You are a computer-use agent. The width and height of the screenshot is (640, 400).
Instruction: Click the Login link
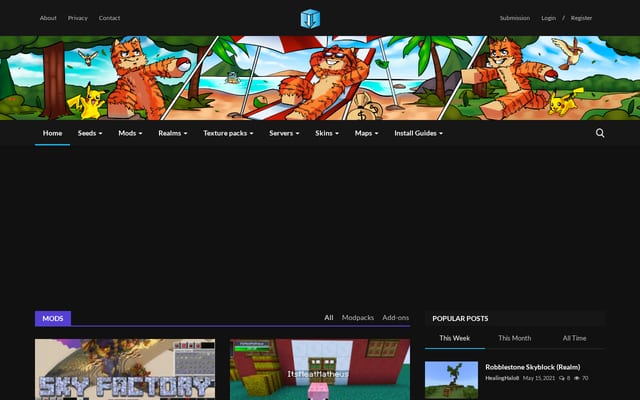[x=548, y=18]
